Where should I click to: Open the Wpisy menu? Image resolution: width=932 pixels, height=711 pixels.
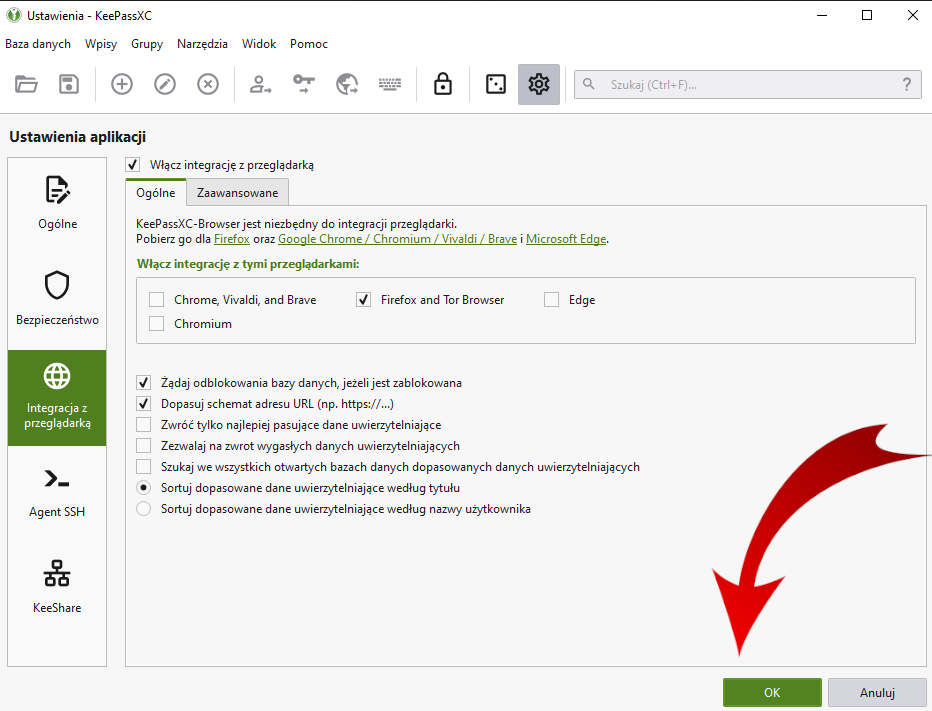click(101, 44)
